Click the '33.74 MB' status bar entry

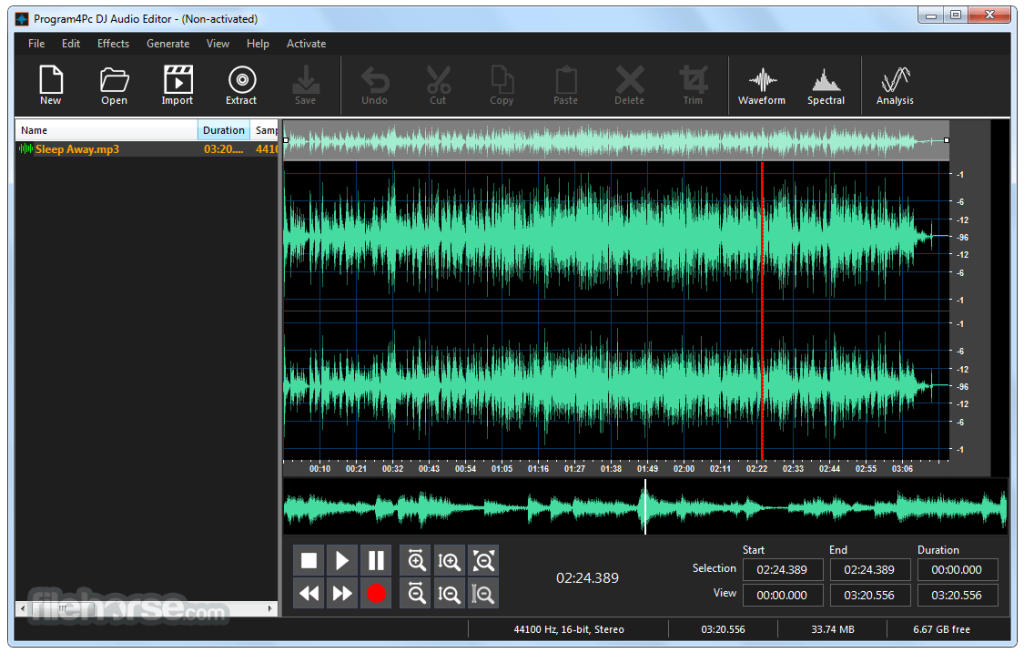tap(833, 629)
